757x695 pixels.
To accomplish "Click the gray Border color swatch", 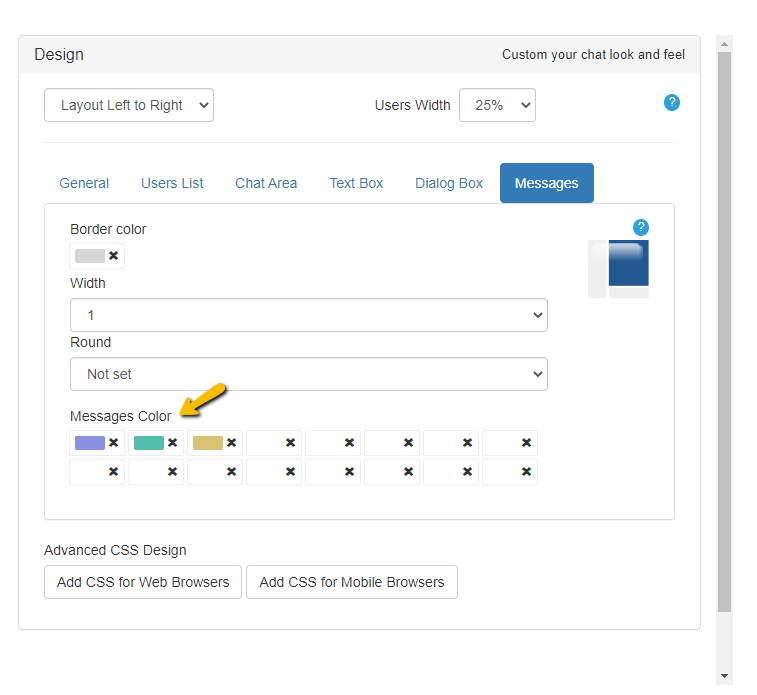I will point(89,256).
